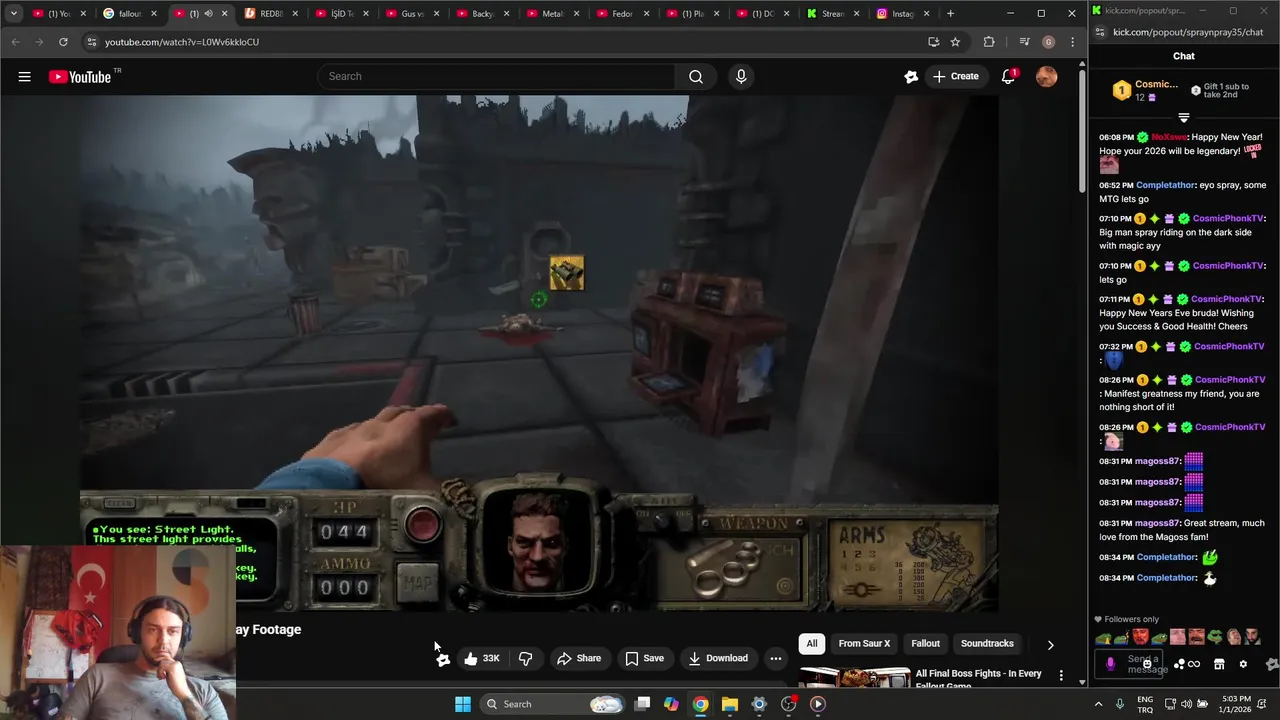Open the ENG TRQ language switcher
1280x720 pixels.
coord(1145,704)
